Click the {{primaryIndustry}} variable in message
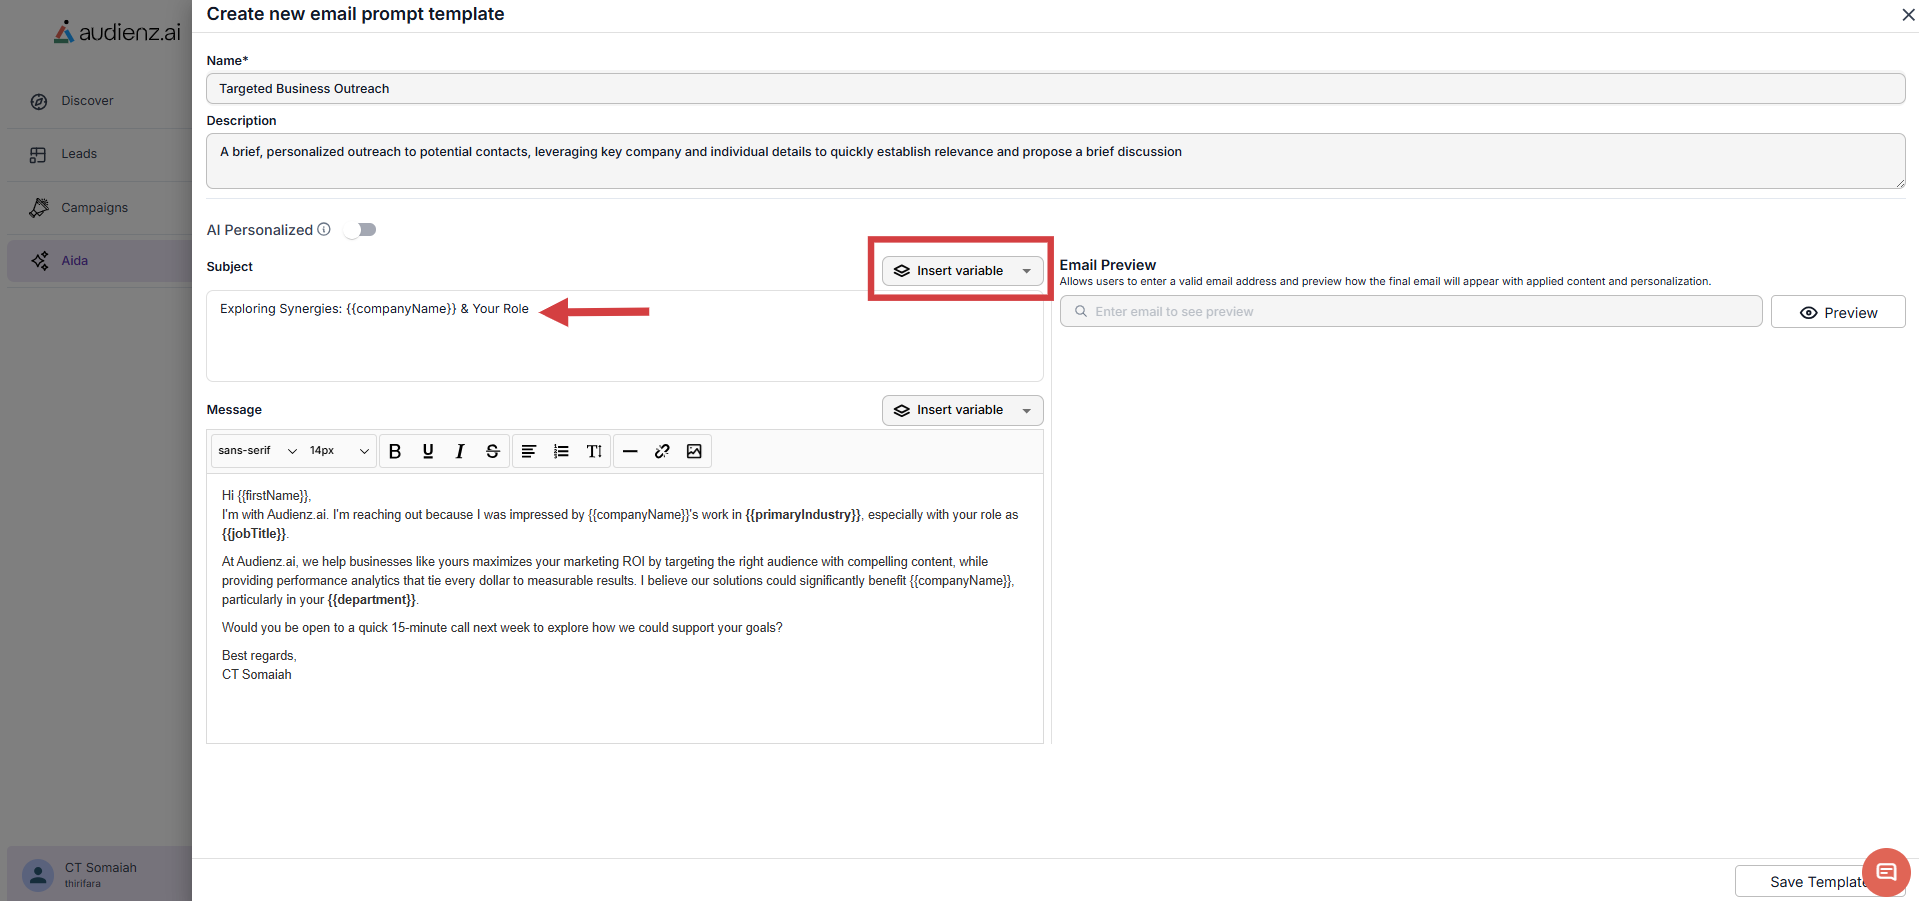This screenshot has height=901, width=1919. click(x=803, y=515)
